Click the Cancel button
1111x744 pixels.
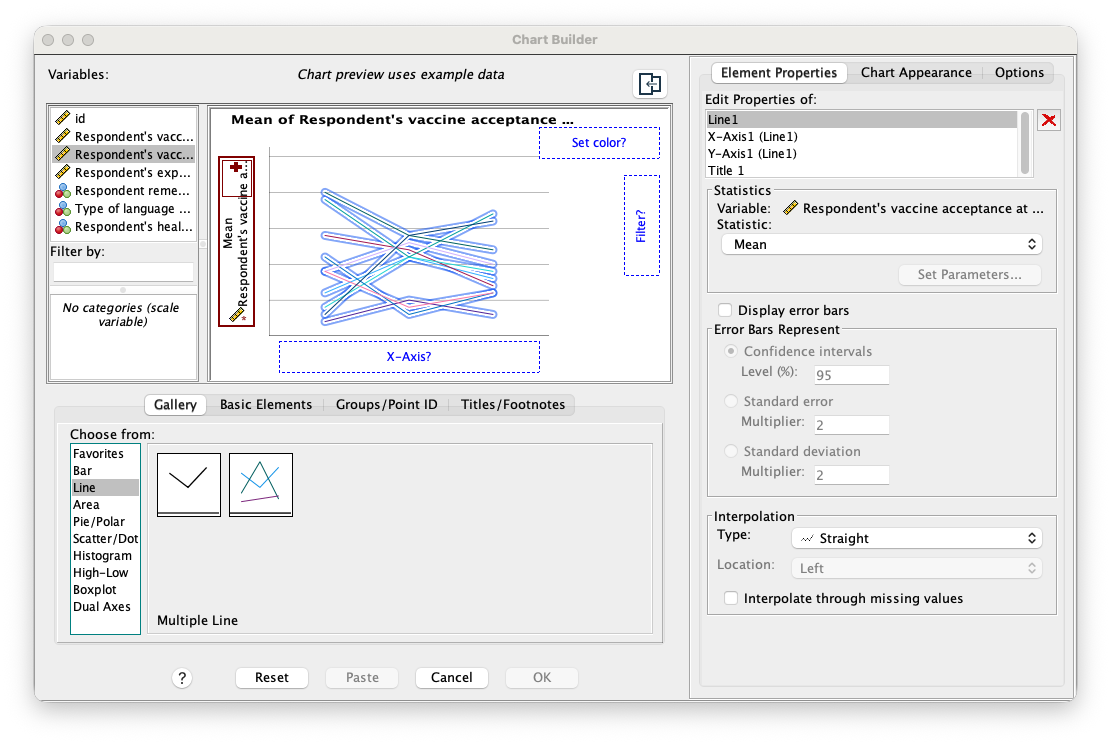[x=451, y=677]
